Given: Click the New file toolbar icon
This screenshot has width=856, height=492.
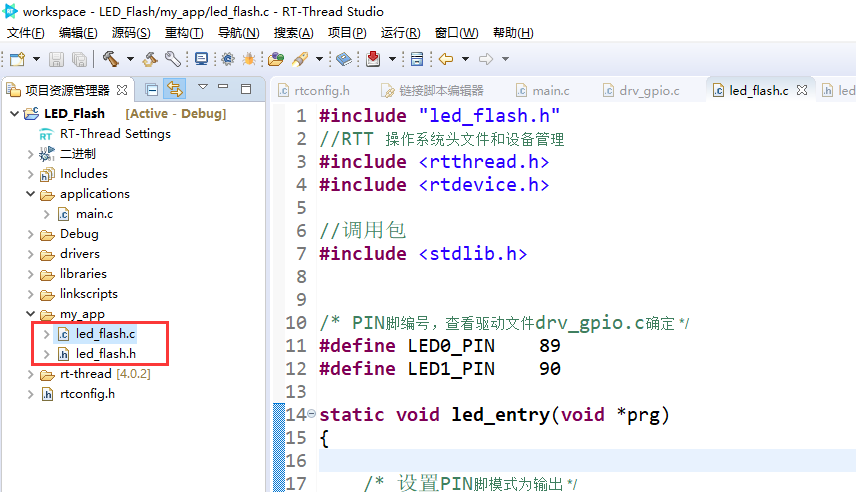Looking at the screenshot, I should 17,59.
